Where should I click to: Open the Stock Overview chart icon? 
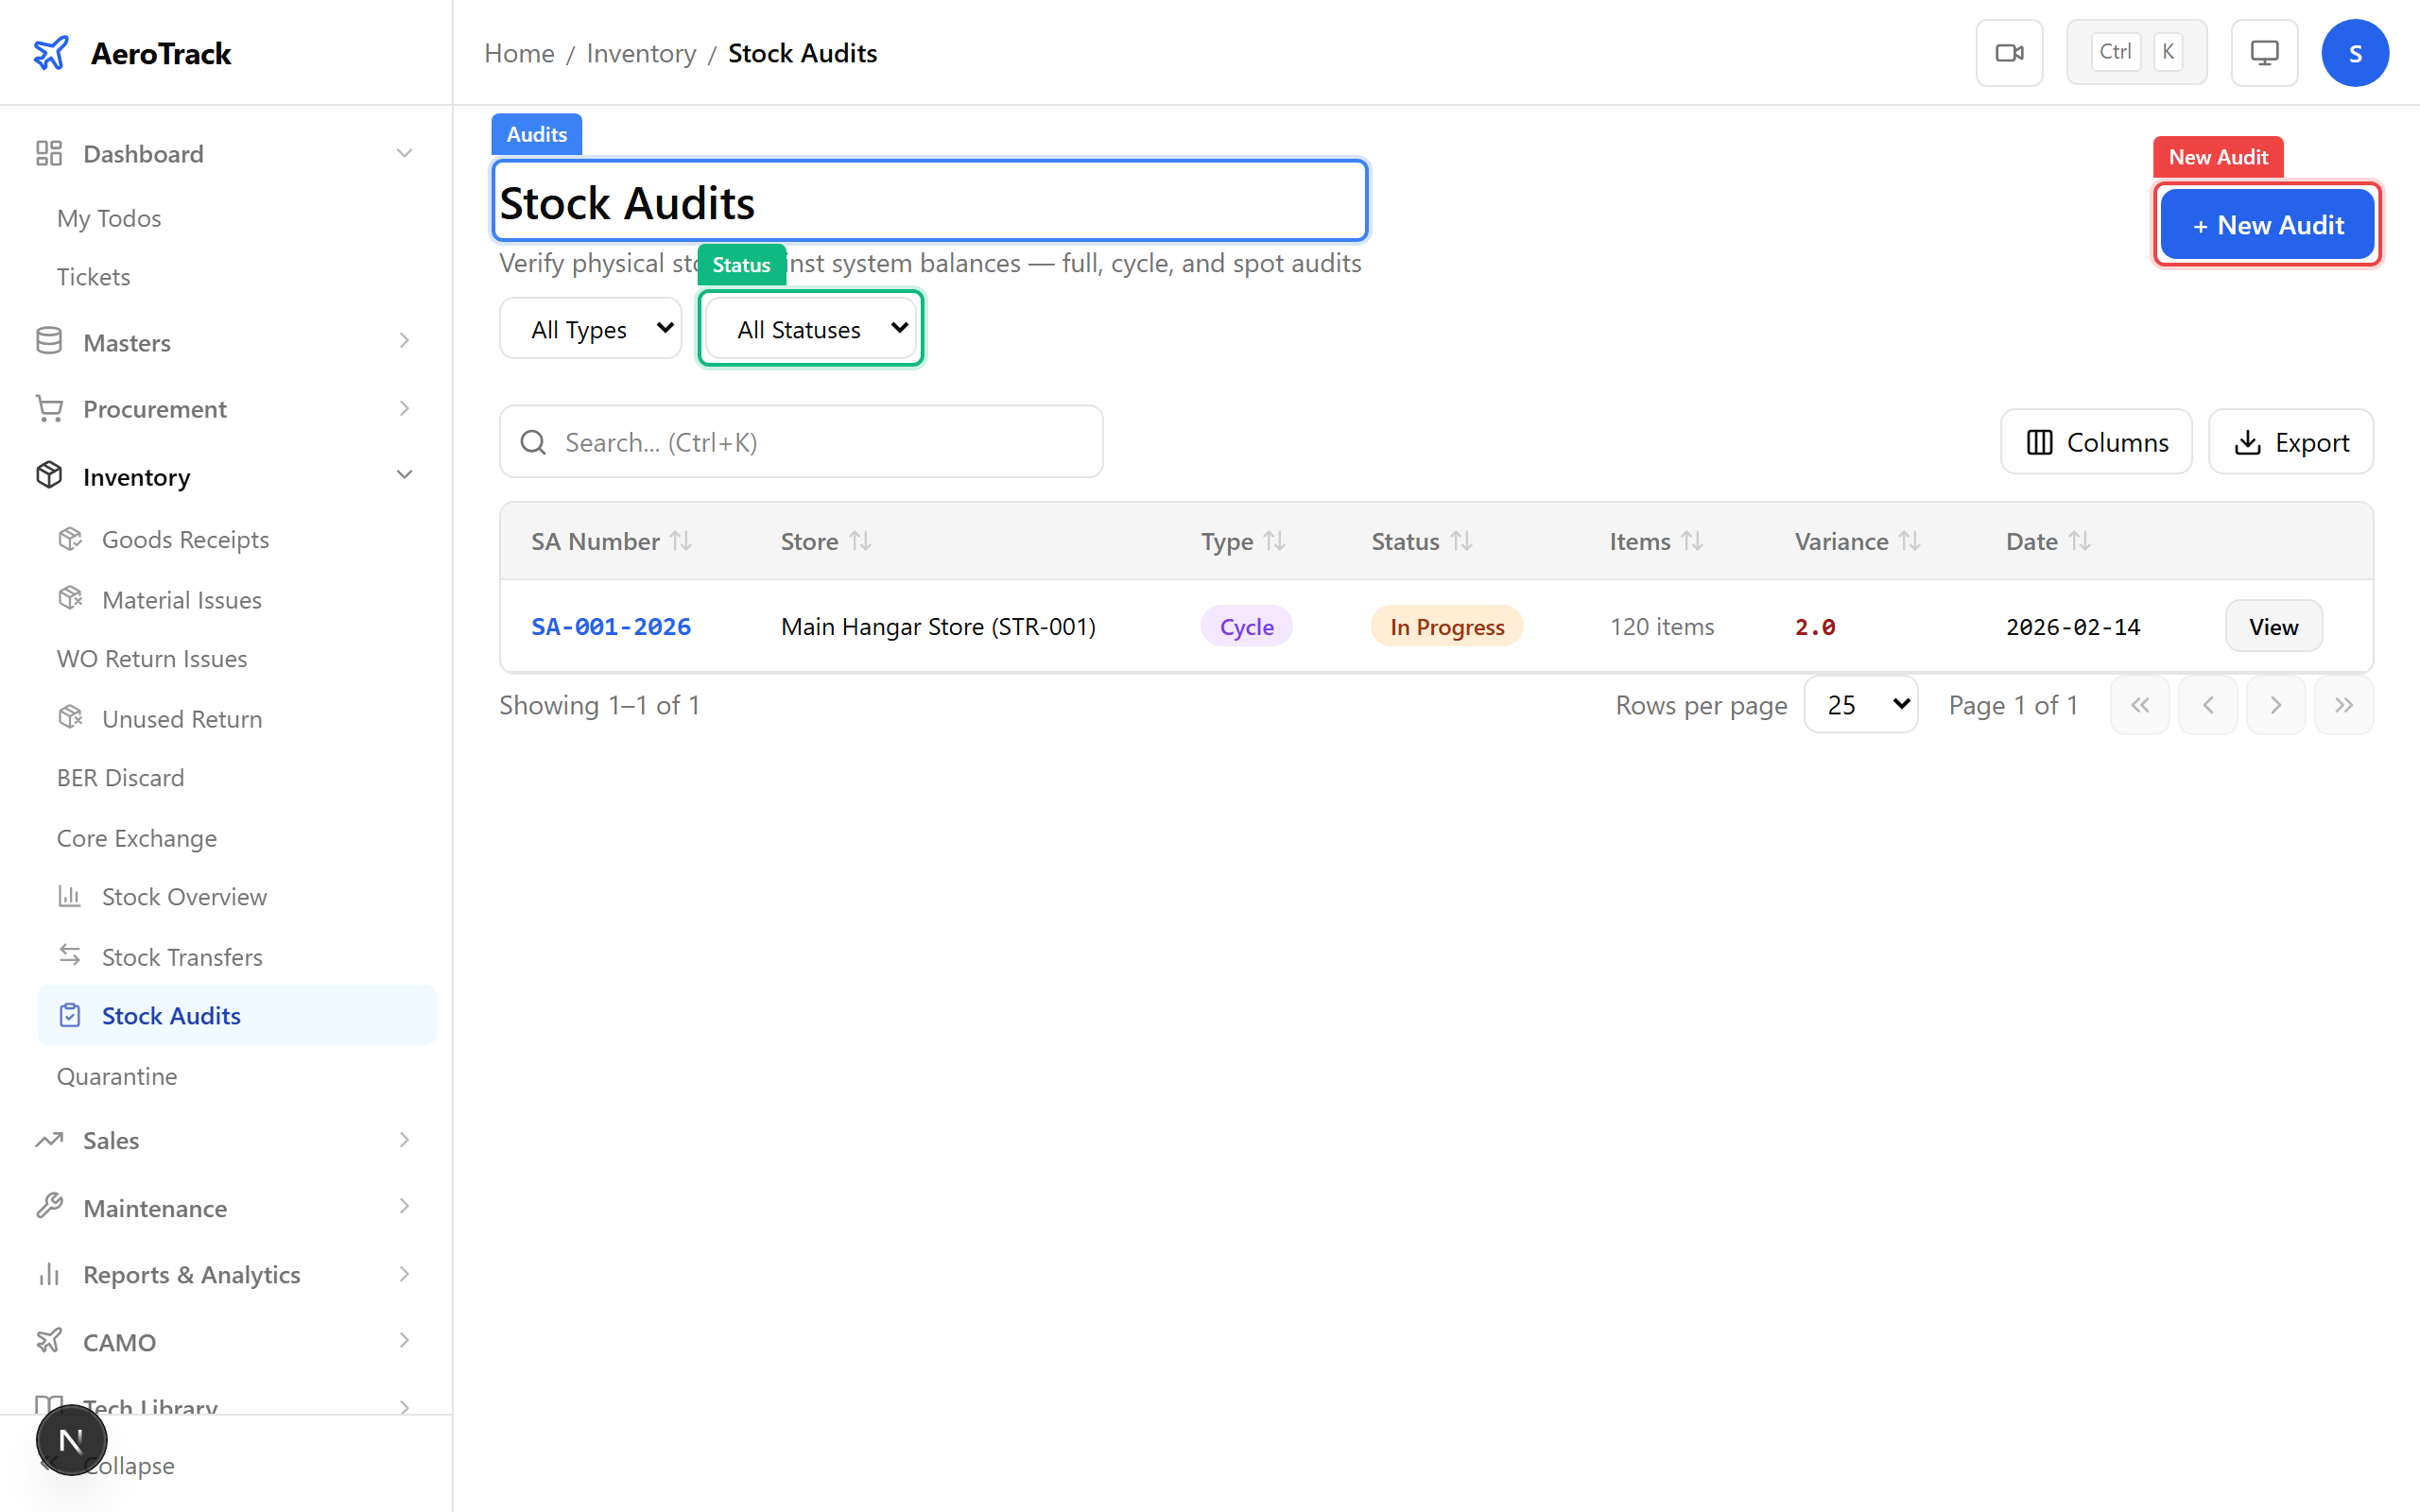[70, 896]
